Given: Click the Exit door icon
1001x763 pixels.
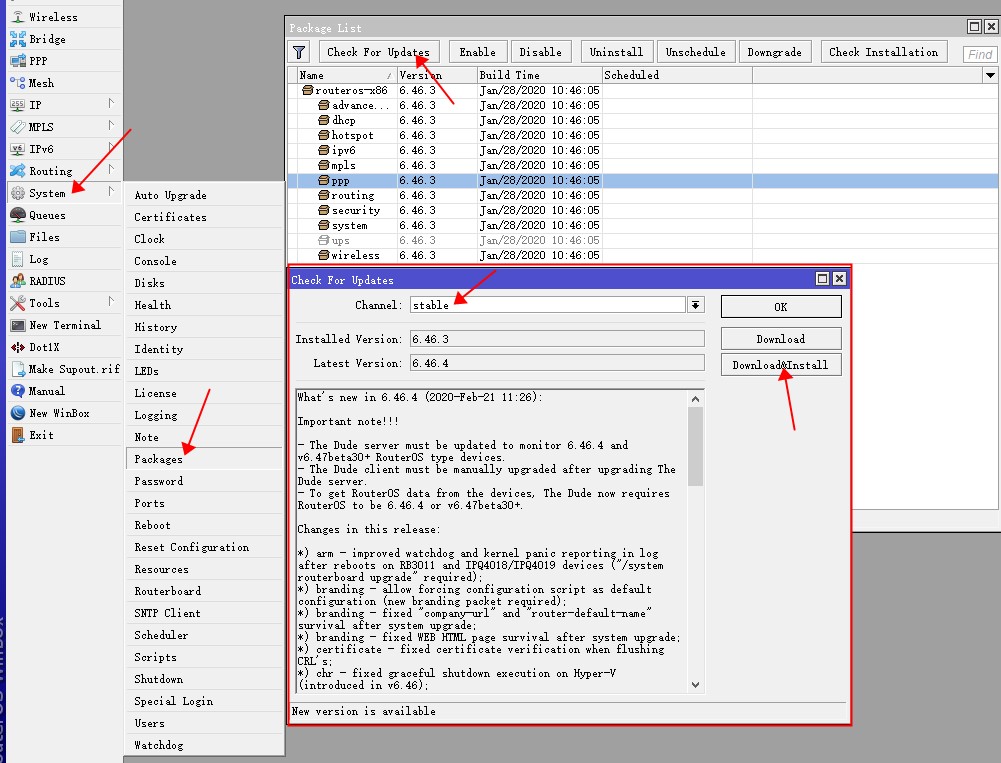Looking at the screenshot, I should pyautogui.click(x=18, y=435).
